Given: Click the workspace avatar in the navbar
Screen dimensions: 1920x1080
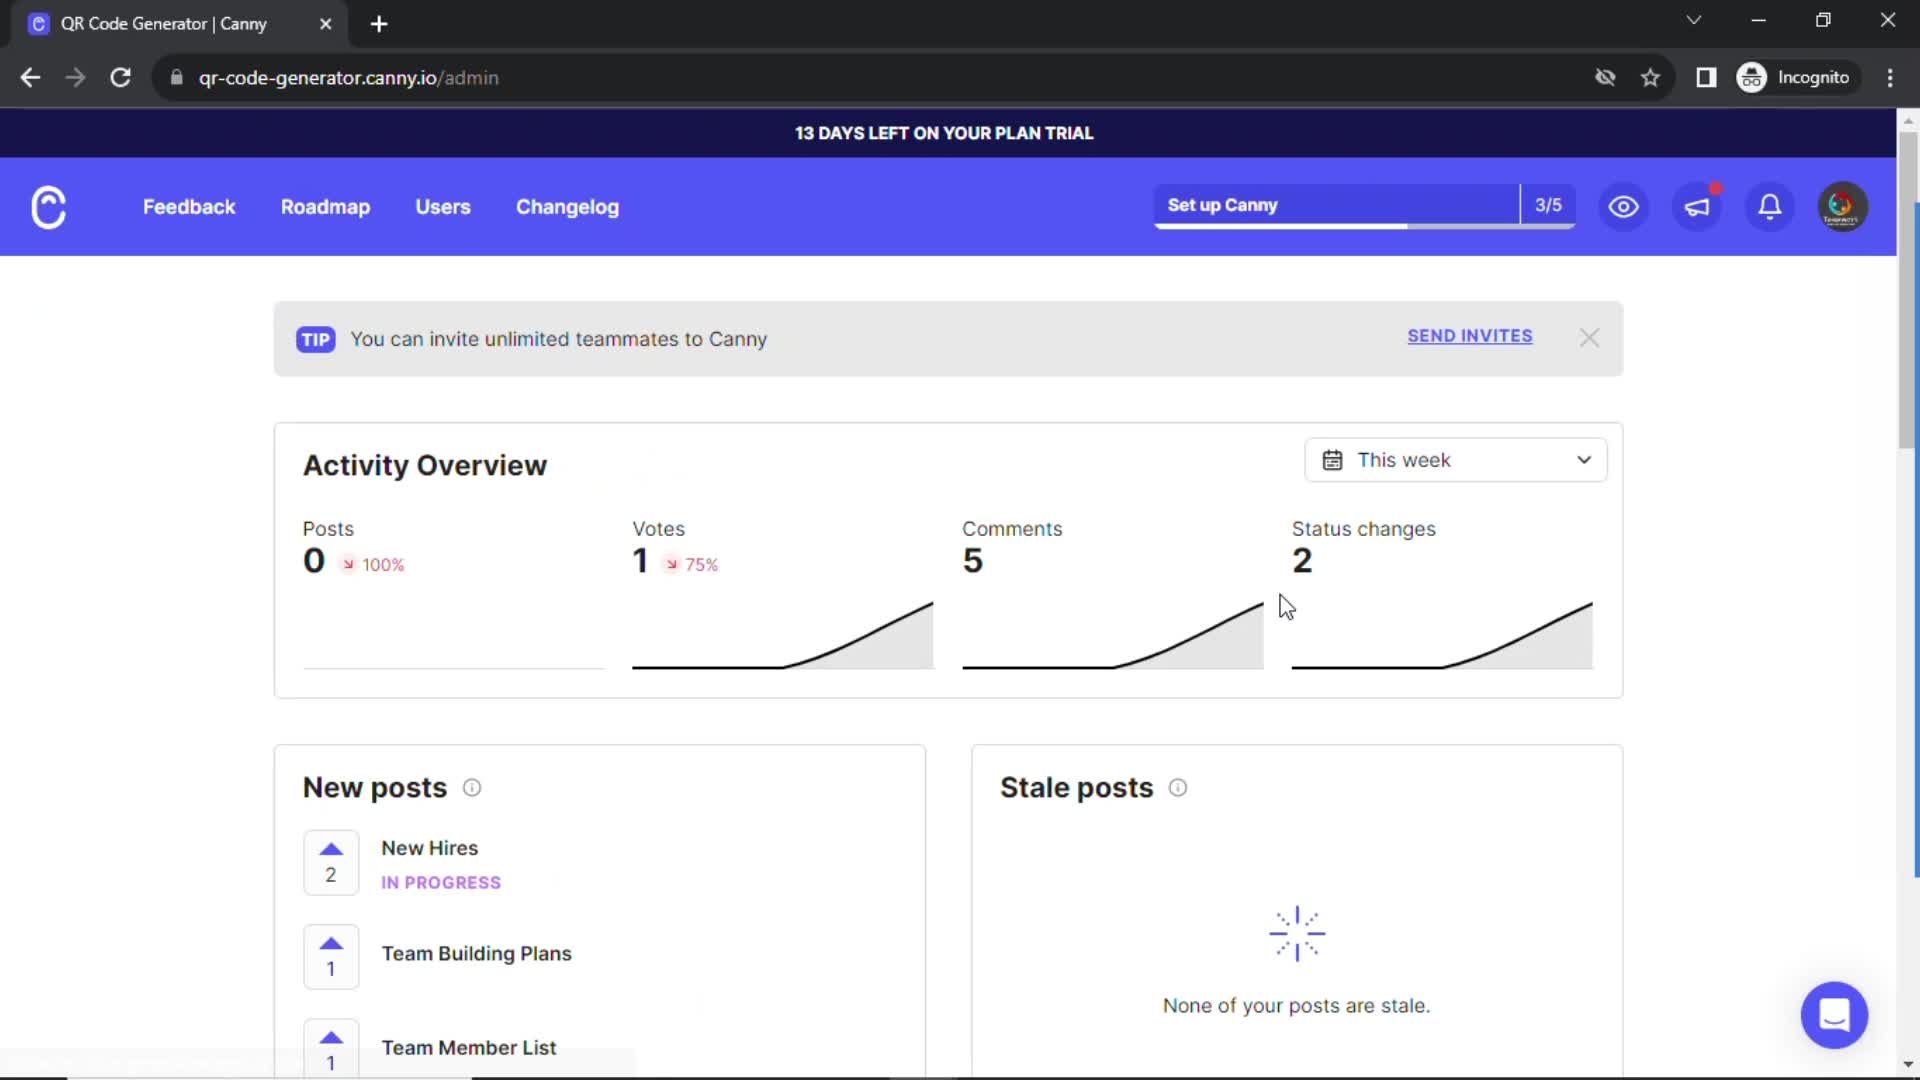Looking at the screenshot, I should (1842, 207).
